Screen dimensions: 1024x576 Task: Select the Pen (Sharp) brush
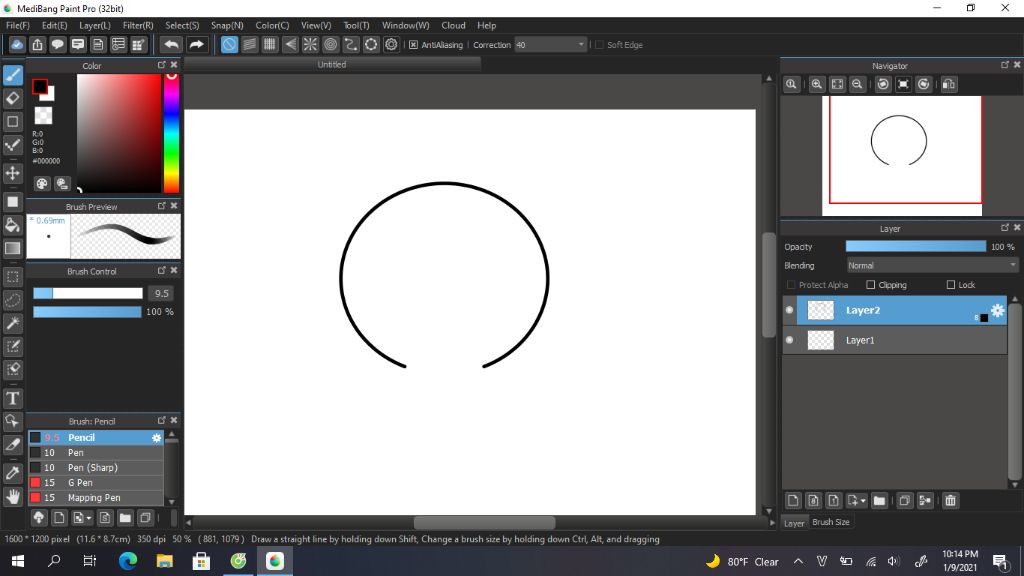95,468
